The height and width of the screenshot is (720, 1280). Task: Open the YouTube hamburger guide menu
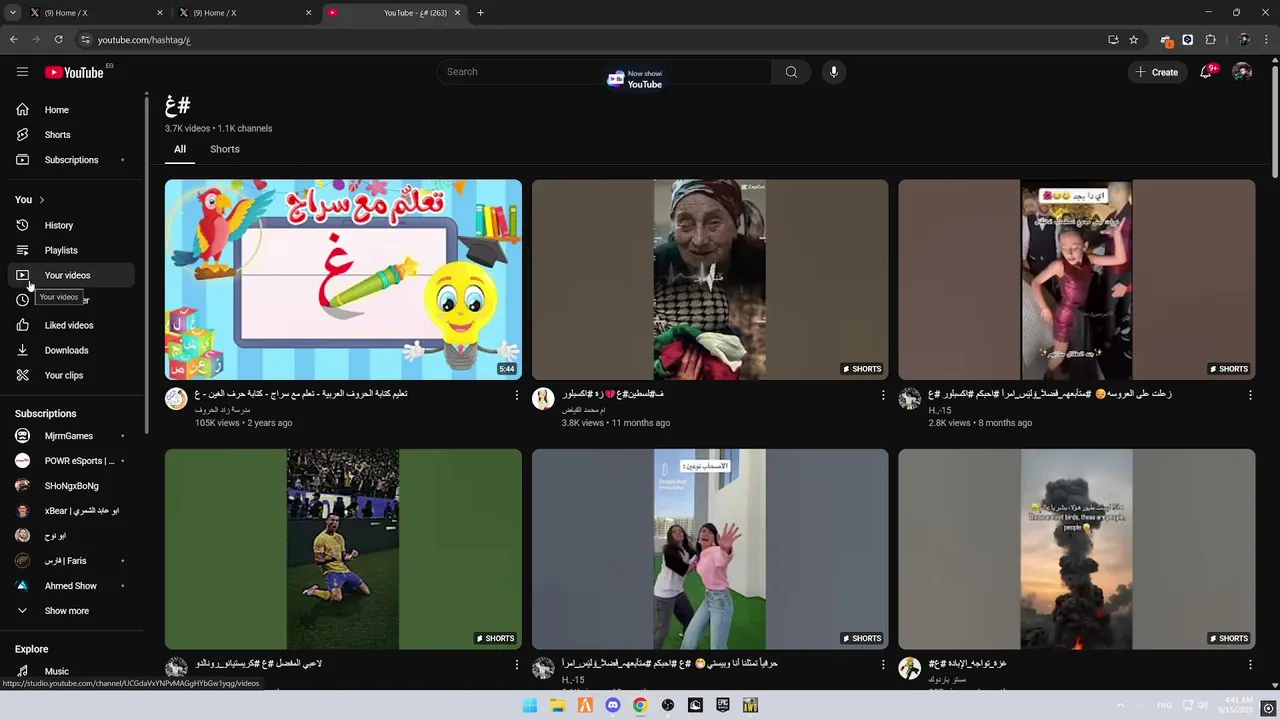pyautogui.click(x=22, y=72)
